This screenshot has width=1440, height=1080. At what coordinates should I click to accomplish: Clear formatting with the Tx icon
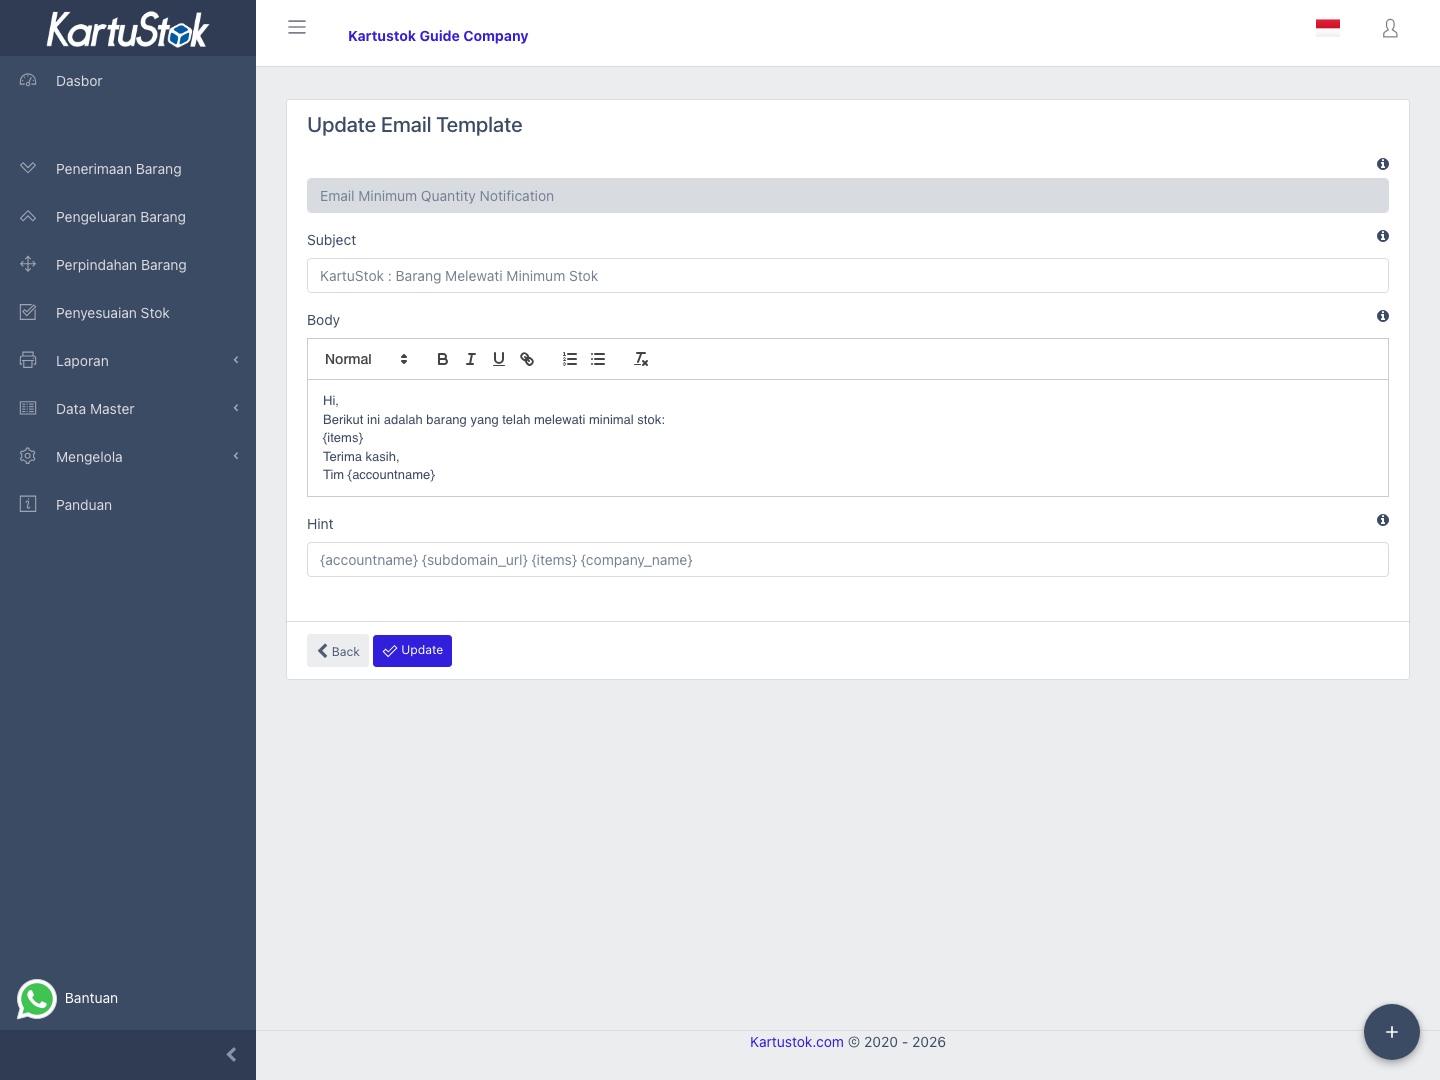(641, 359)
